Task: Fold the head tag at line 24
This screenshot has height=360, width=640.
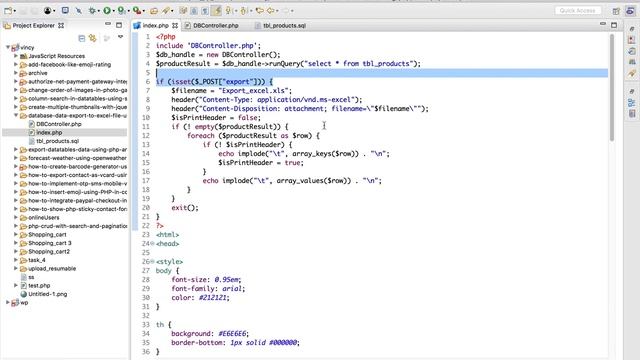Action: (152, 244)
